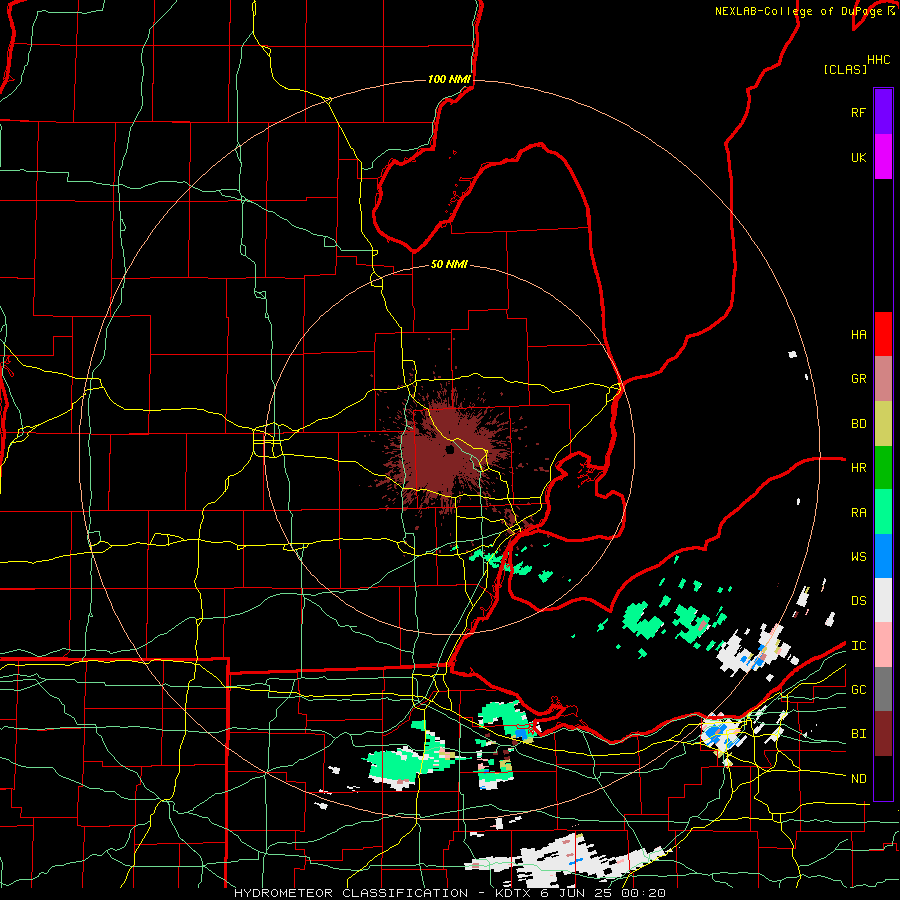This screenshot has height=900, width=900.
Task: Click the UK magenta legend swatch
Action: [x=883, y=157]
